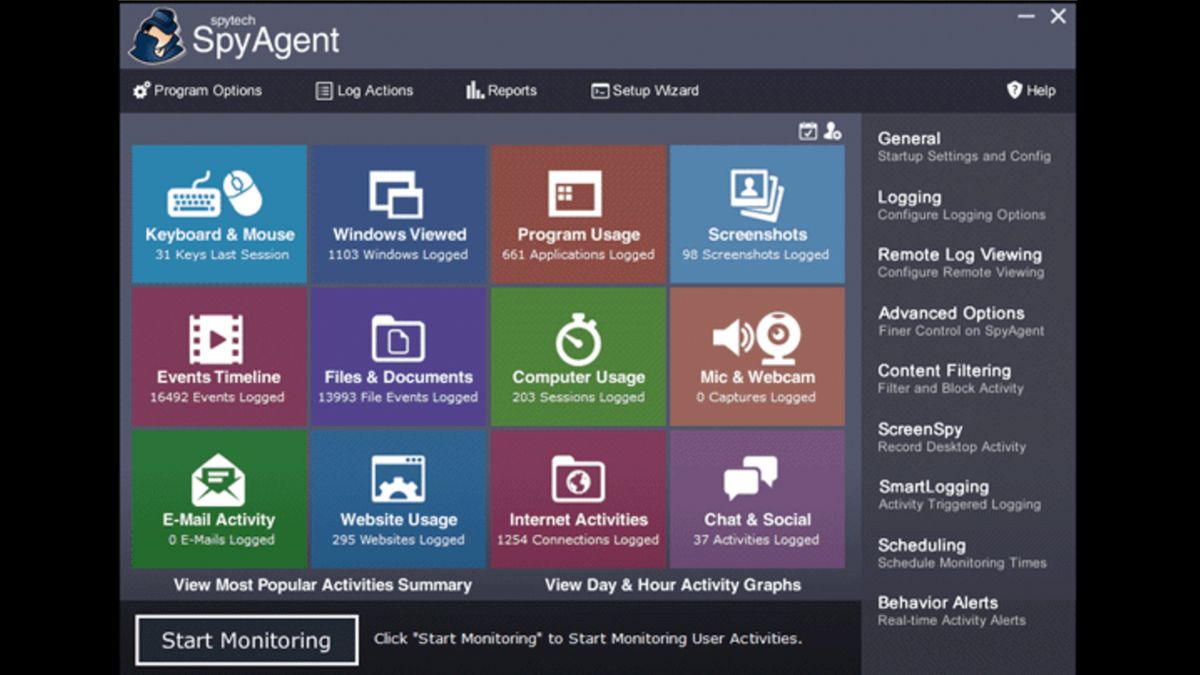Screen dimensions: 1200x675
Task: Open the Reports menu
Action: (x=501, y=90)
